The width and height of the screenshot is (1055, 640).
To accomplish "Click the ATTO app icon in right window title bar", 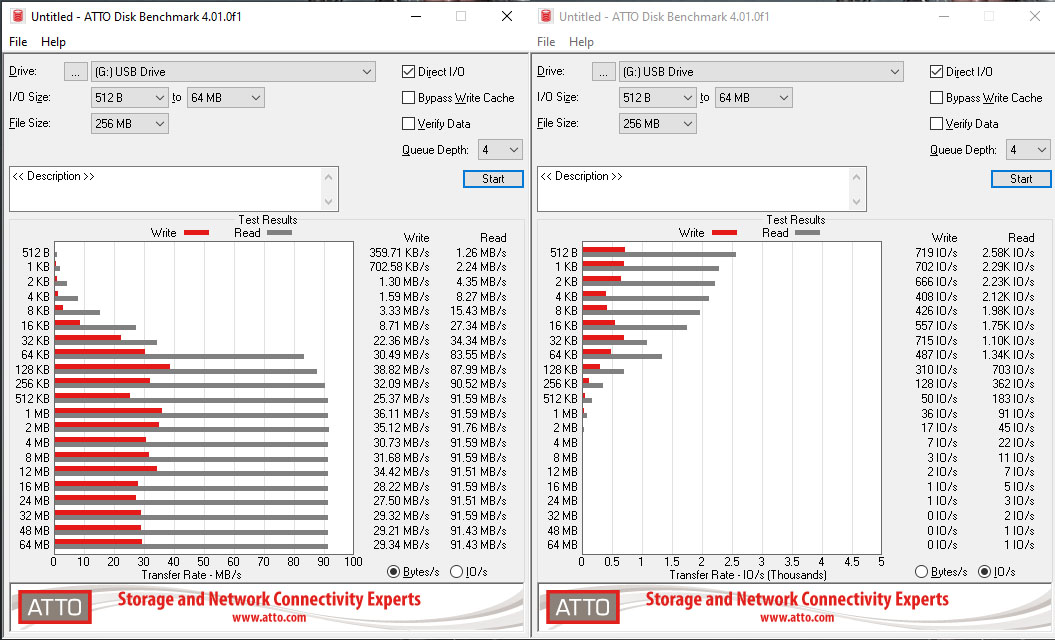I will [x=546, y=16].
